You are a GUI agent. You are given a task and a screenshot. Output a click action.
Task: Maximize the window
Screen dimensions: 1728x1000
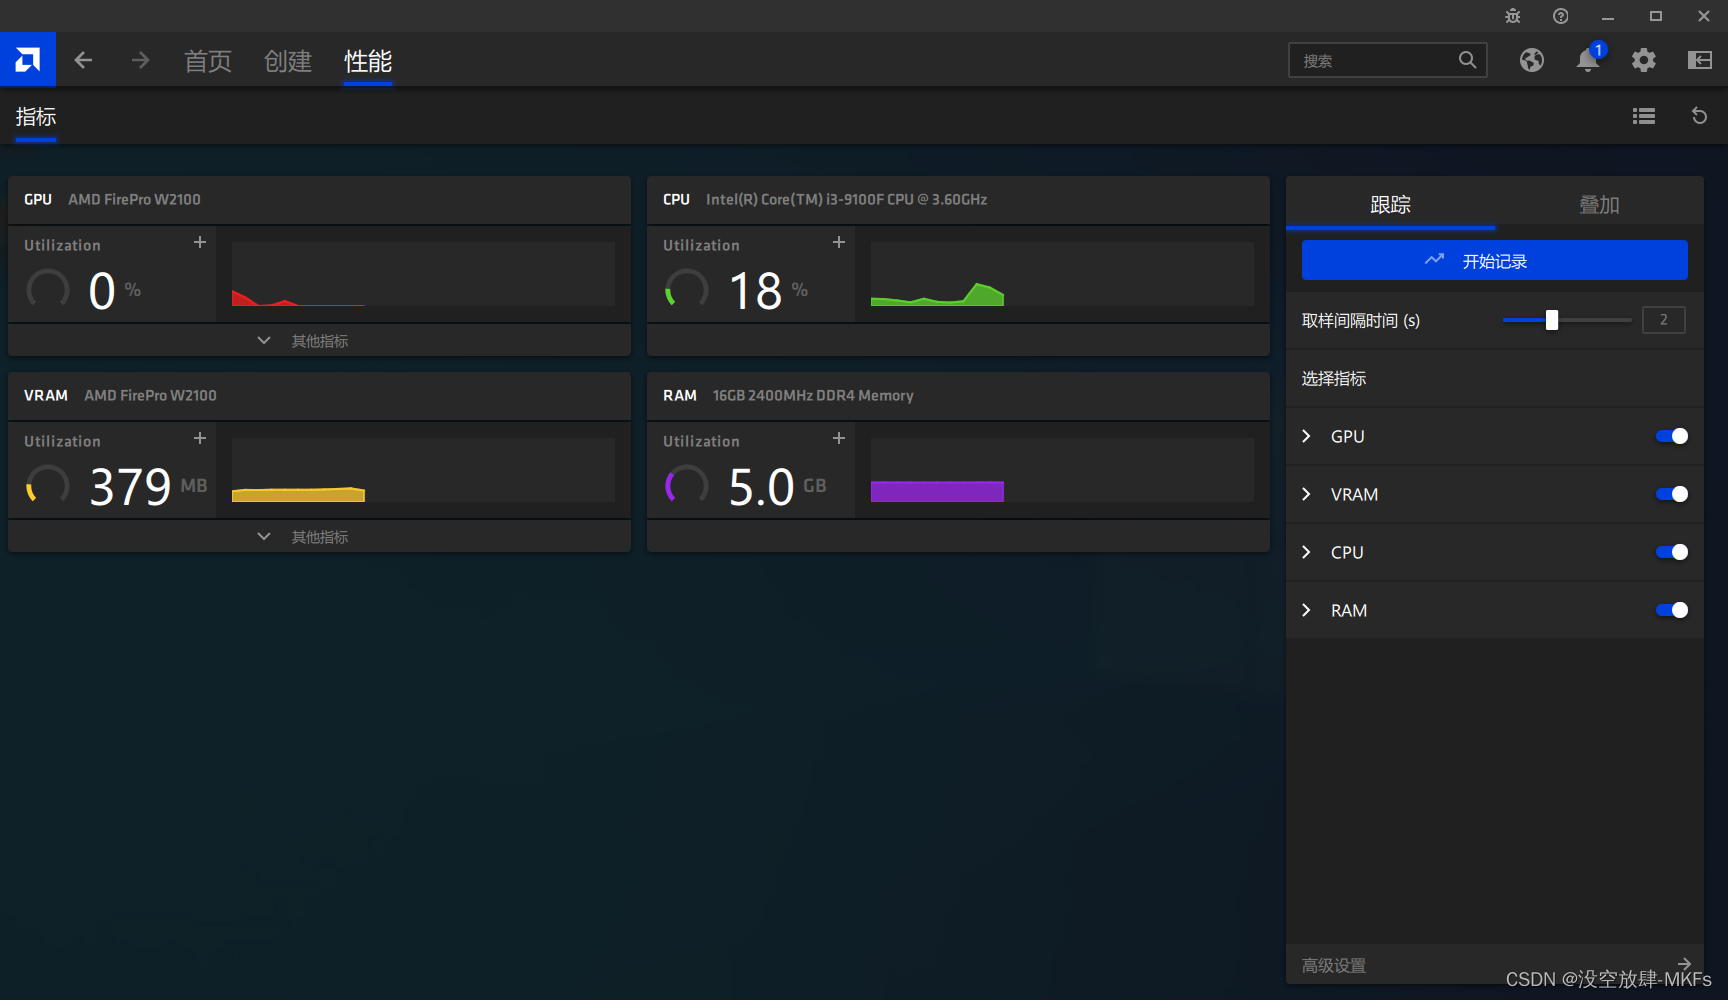click(1656, 16)
